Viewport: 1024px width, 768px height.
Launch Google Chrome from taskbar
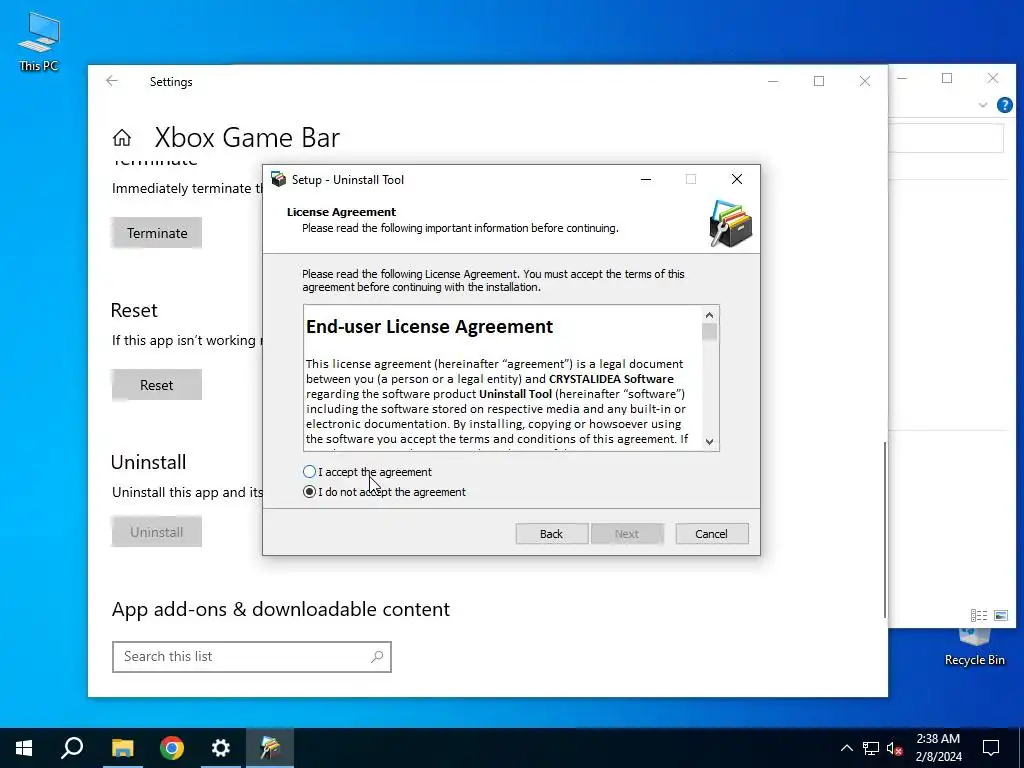[172, 748]
